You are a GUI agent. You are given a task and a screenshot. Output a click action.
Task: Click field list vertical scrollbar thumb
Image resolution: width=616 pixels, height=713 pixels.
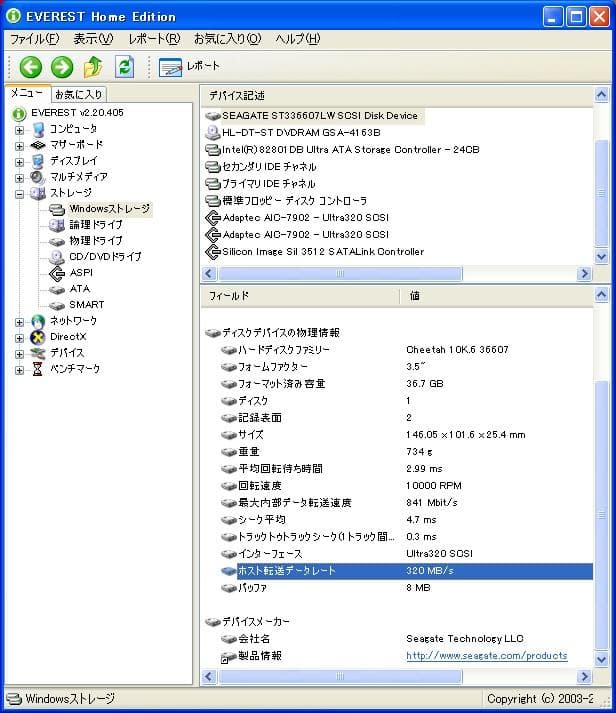pyautogui.click(x=601, y=515)
